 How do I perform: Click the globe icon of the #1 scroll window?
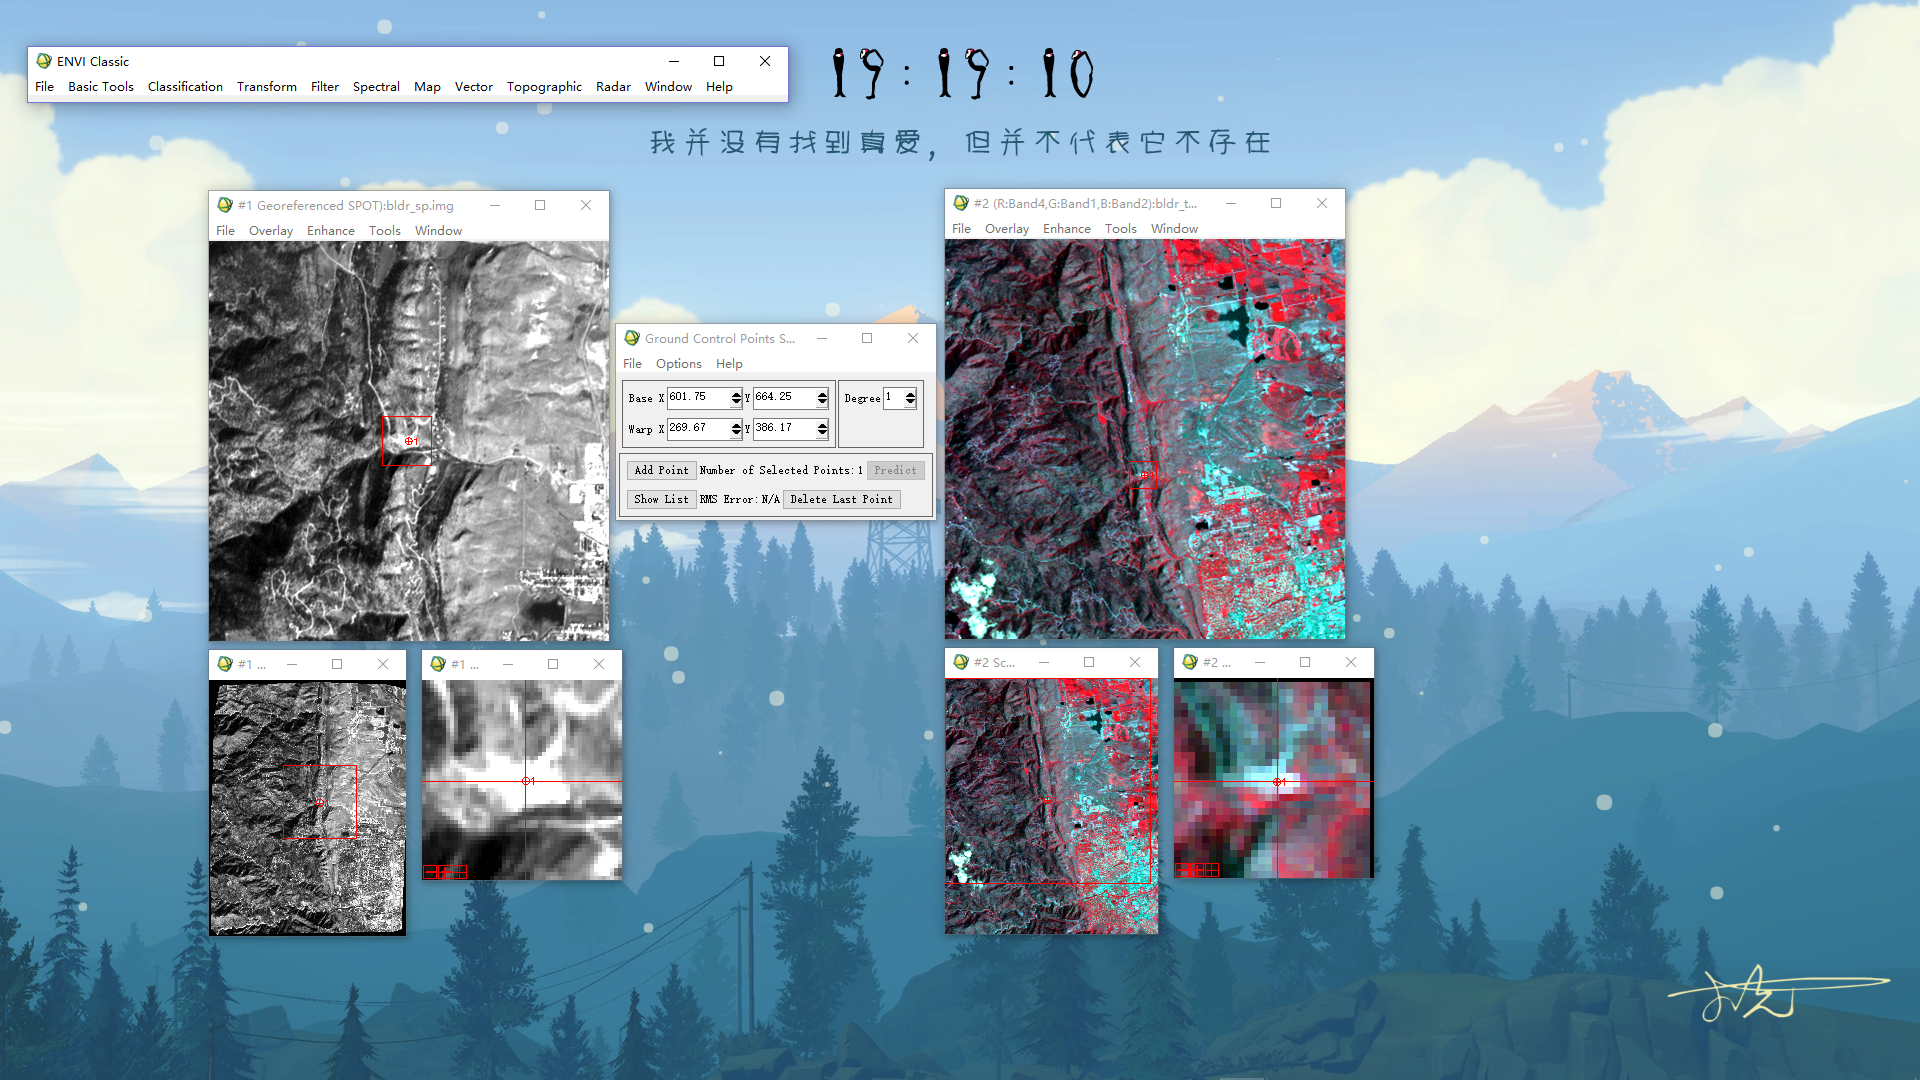pos(225,664)
